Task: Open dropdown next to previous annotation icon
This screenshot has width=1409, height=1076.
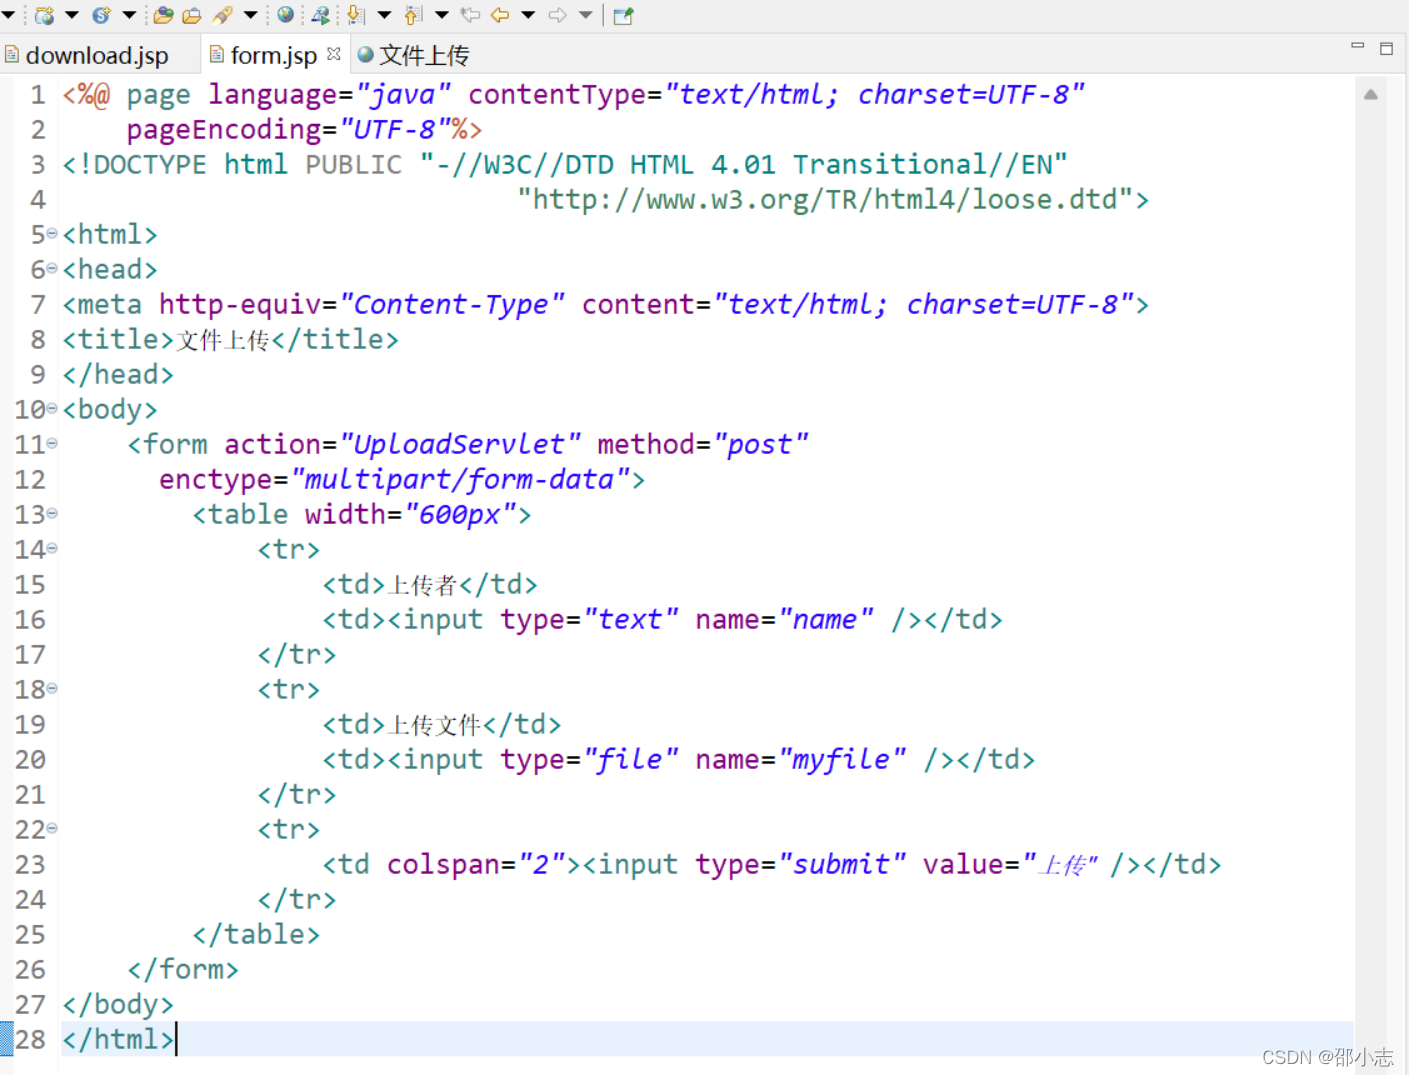Action: click(x=441, y=15)
